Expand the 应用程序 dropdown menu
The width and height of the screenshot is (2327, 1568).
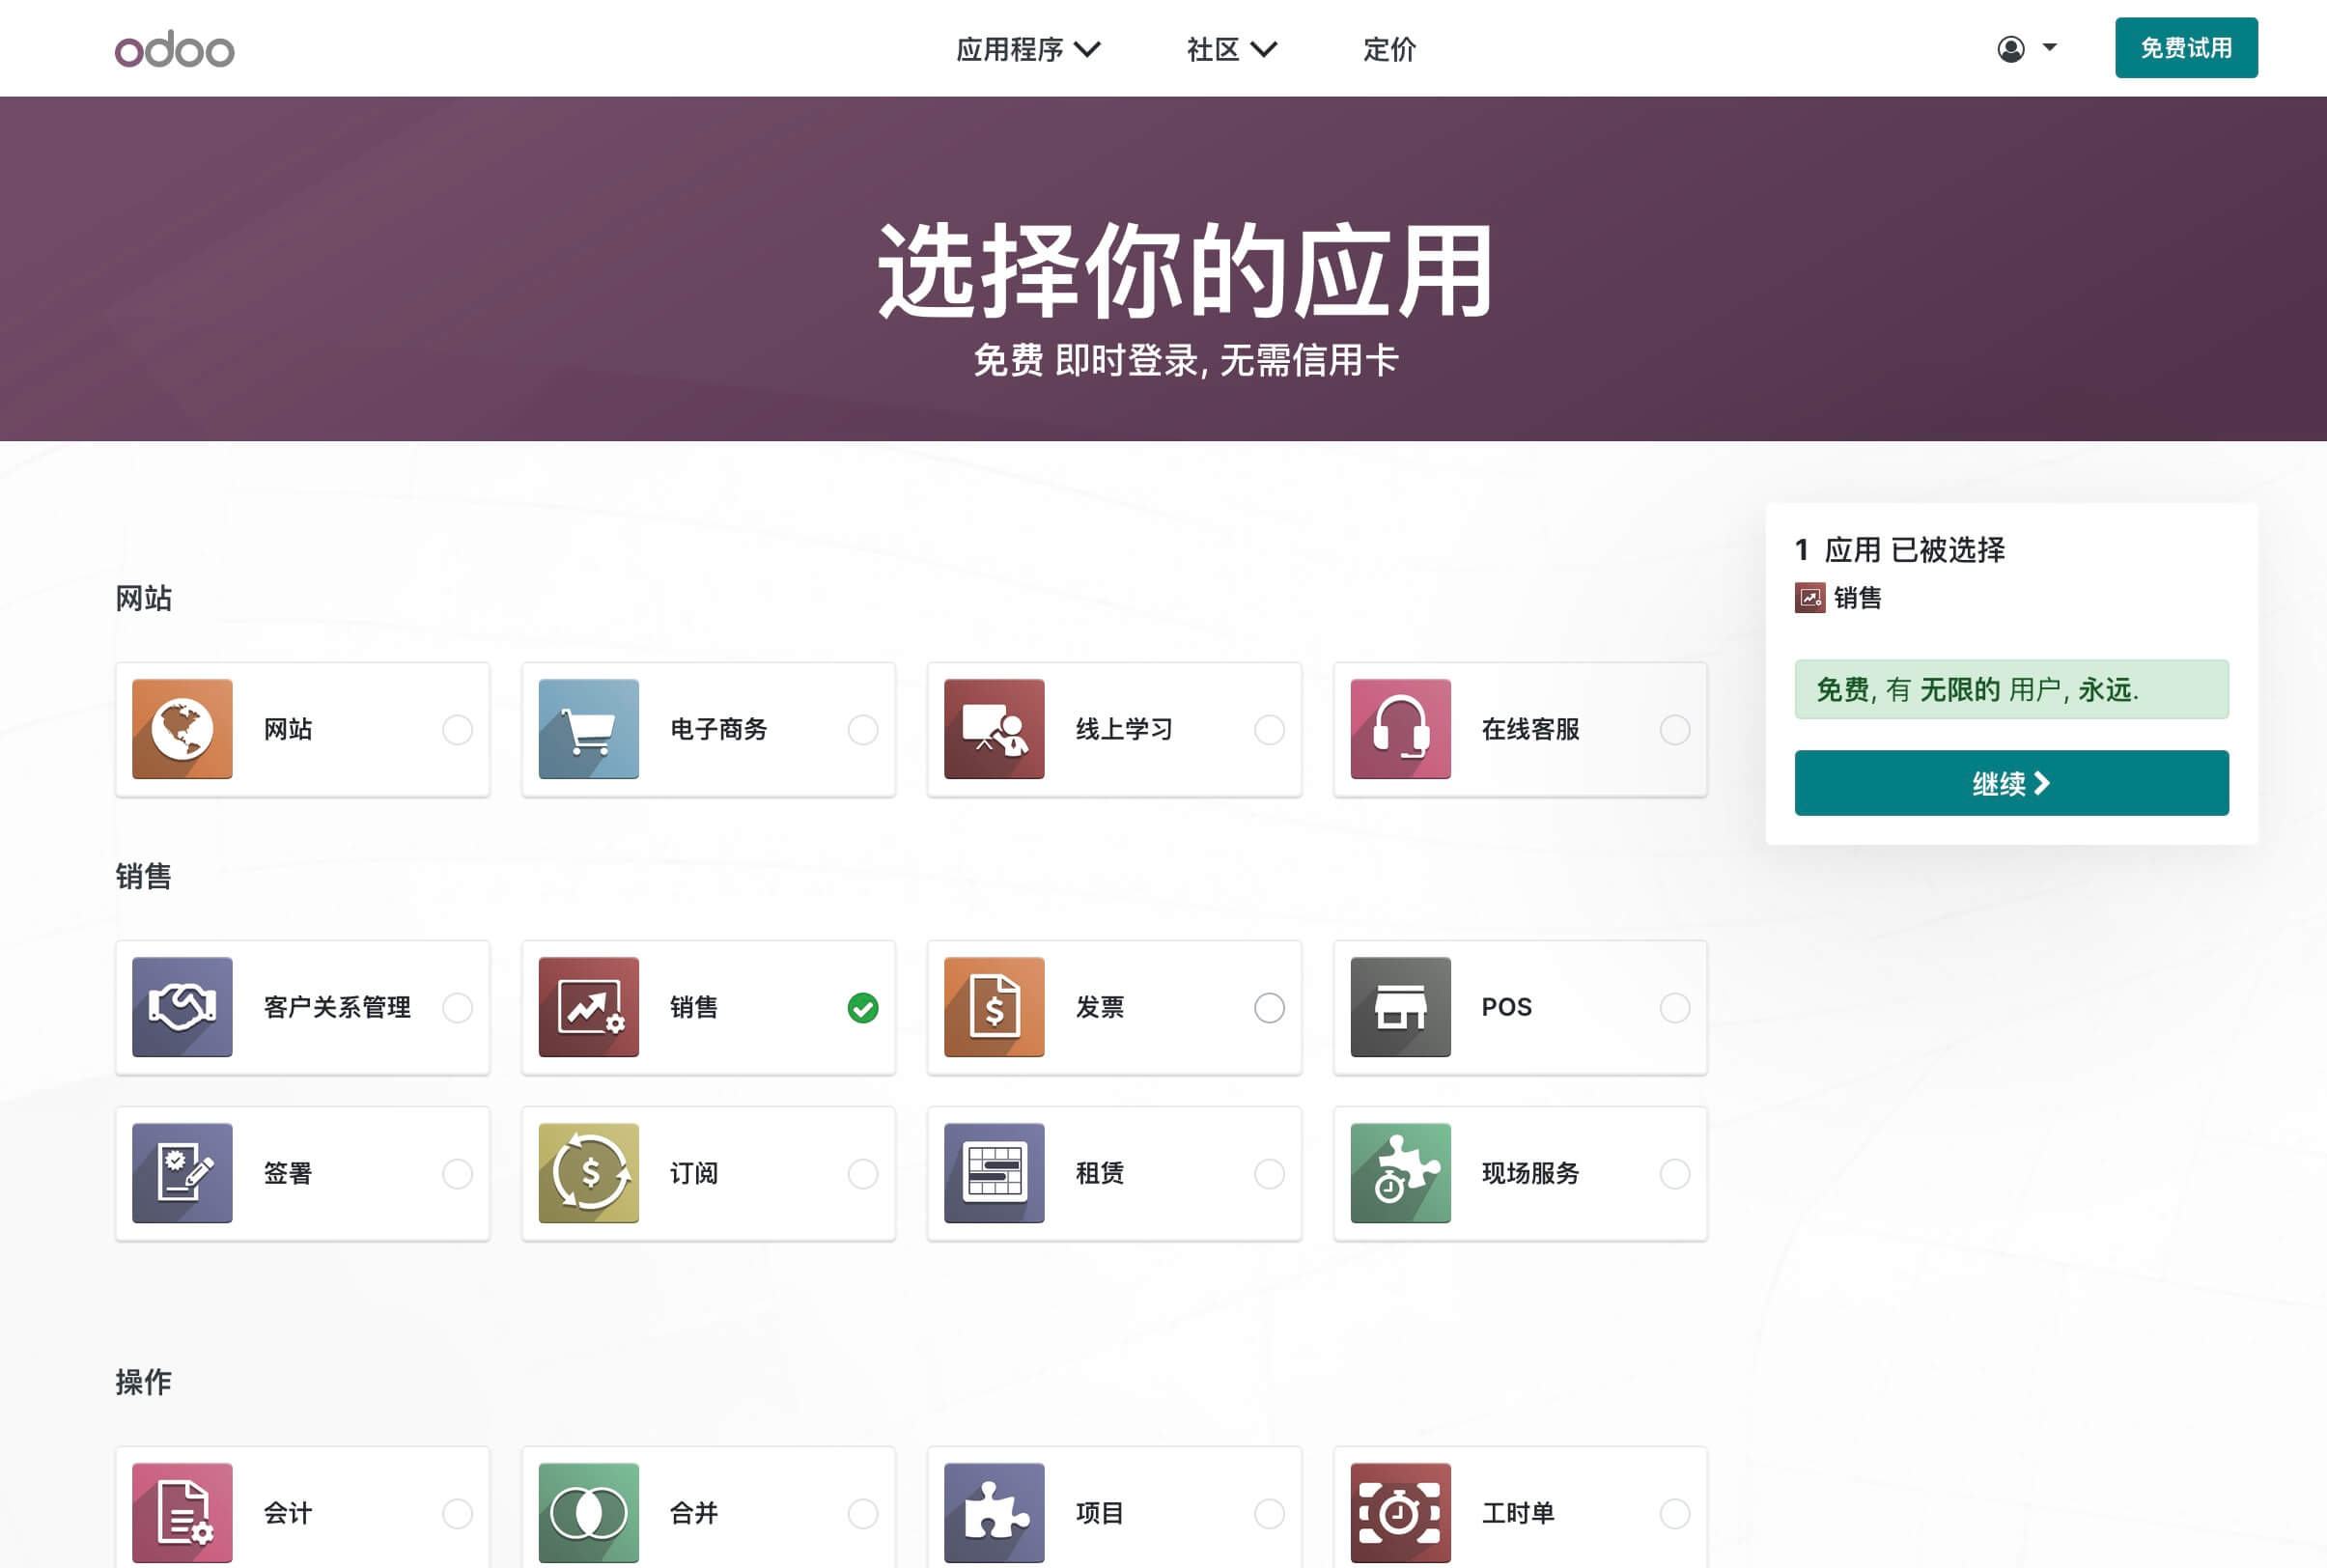point(1028,49)
